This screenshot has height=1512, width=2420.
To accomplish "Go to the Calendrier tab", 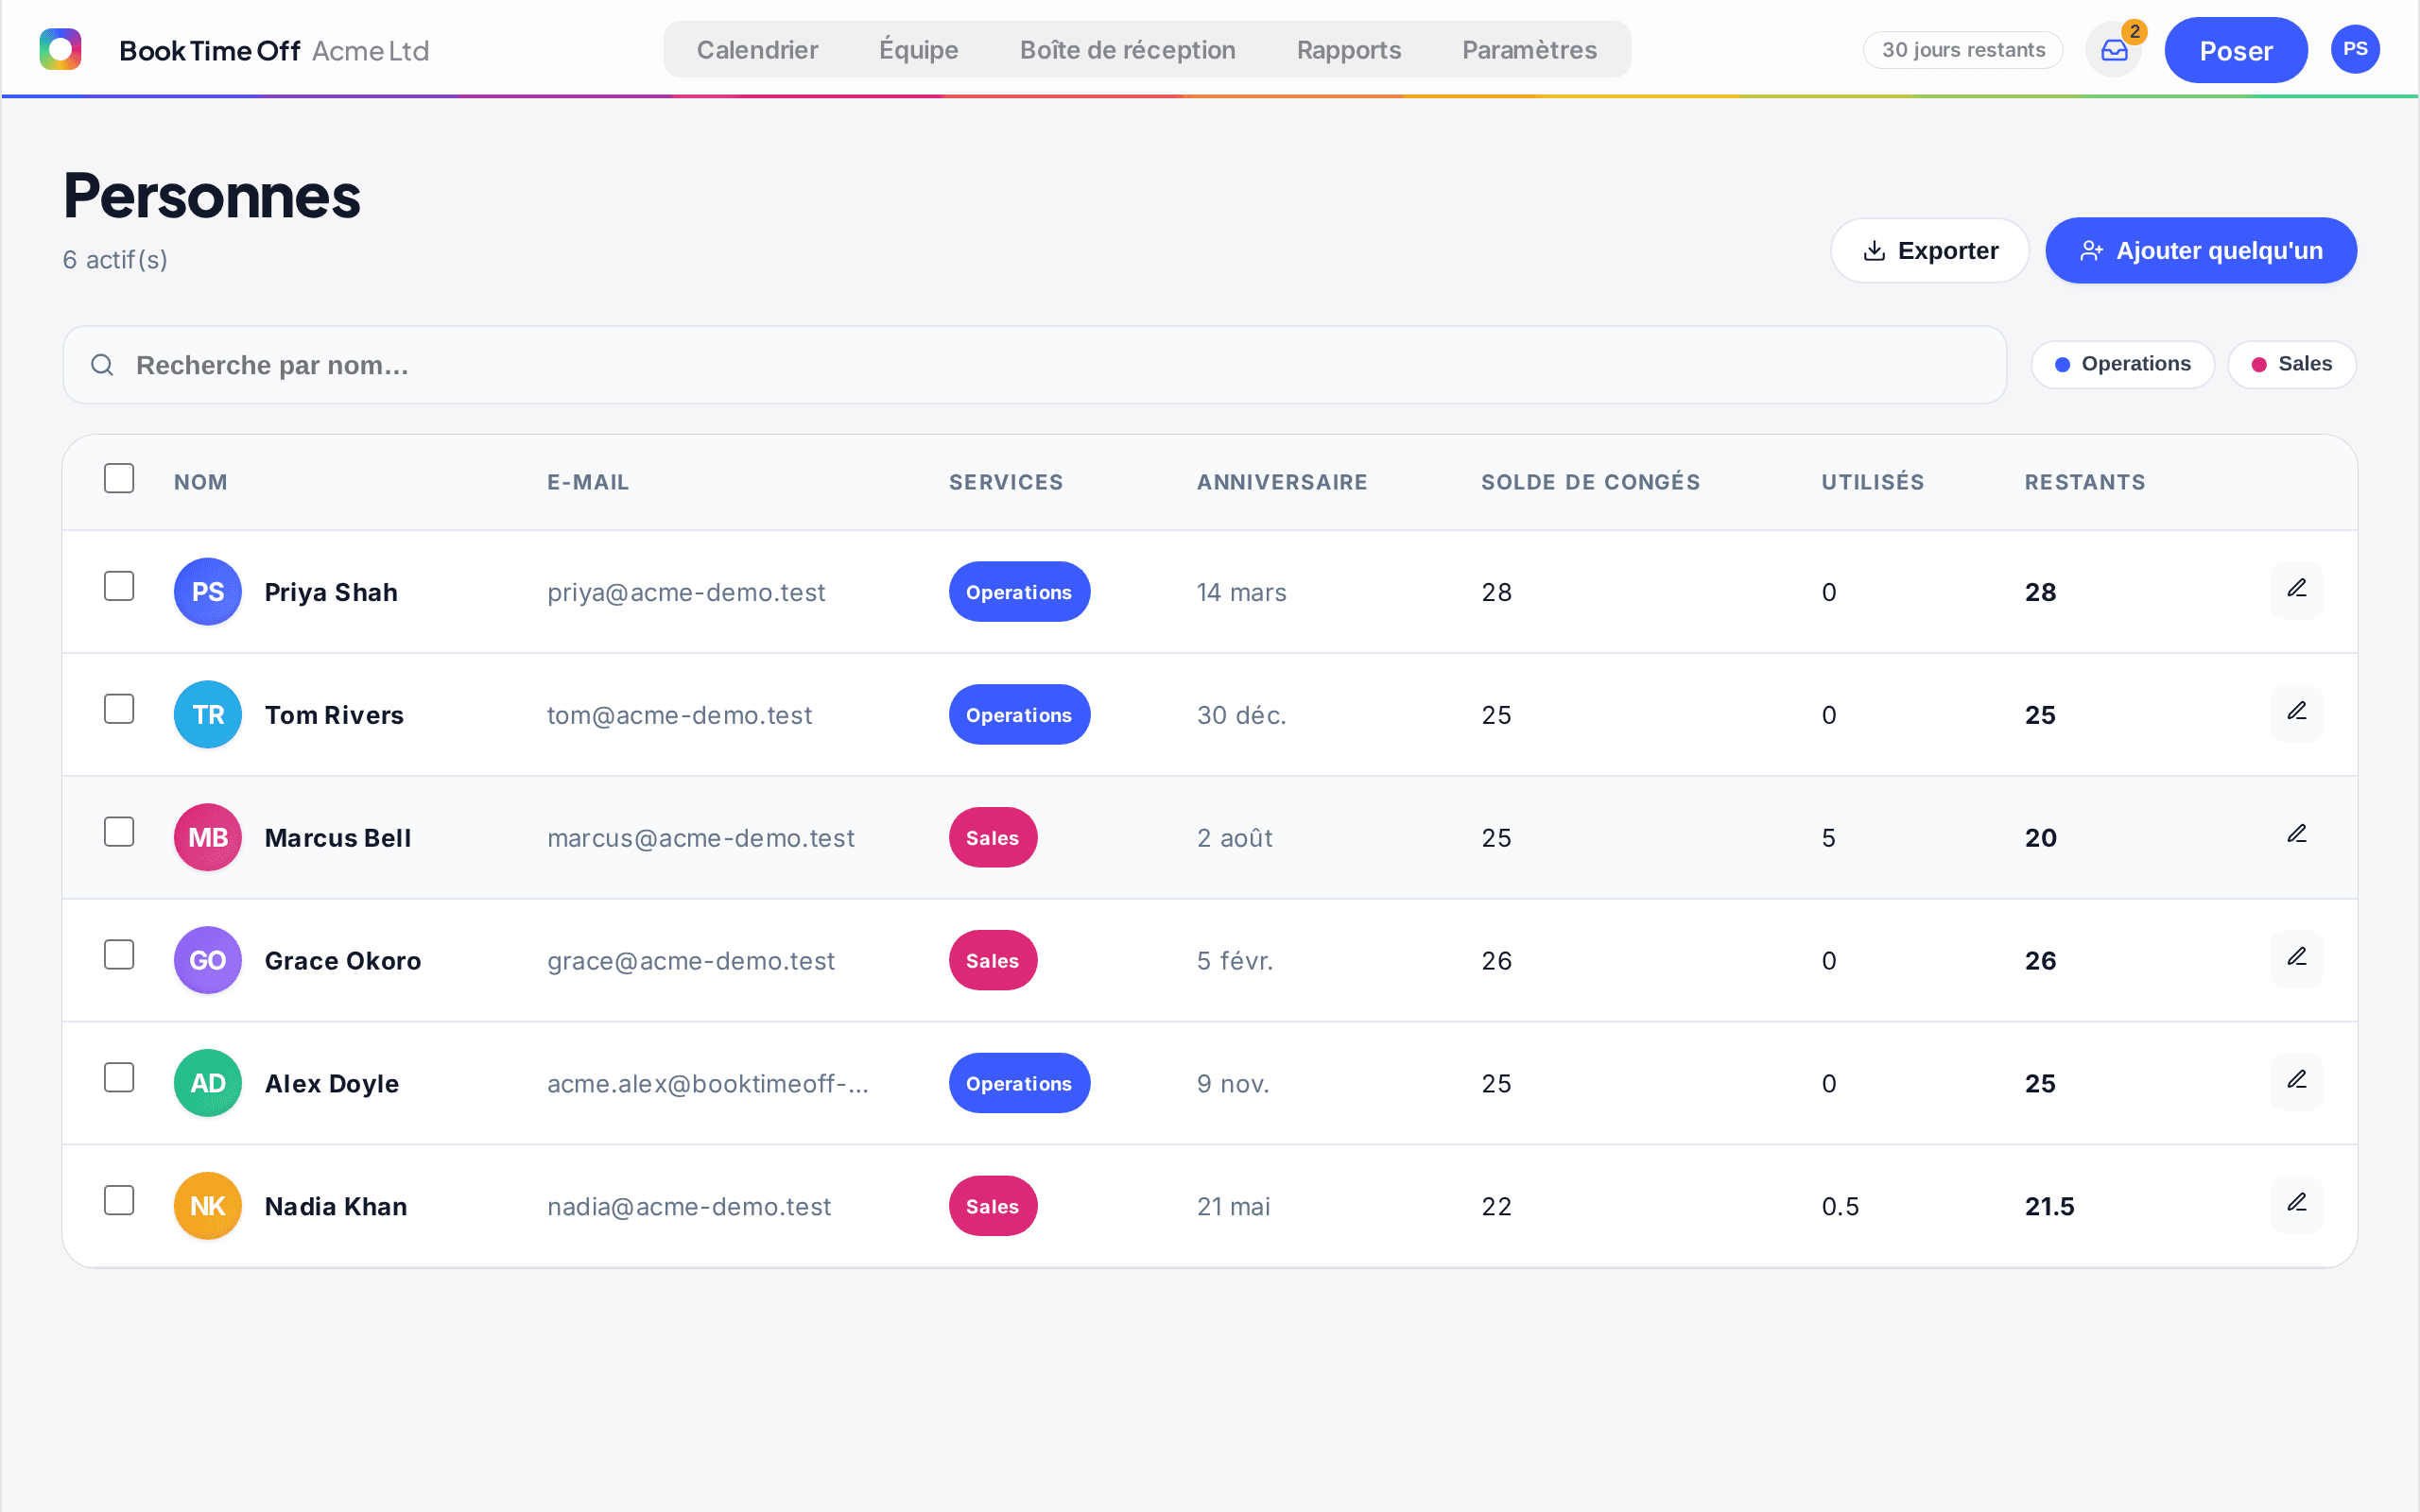I will [757, 50].
